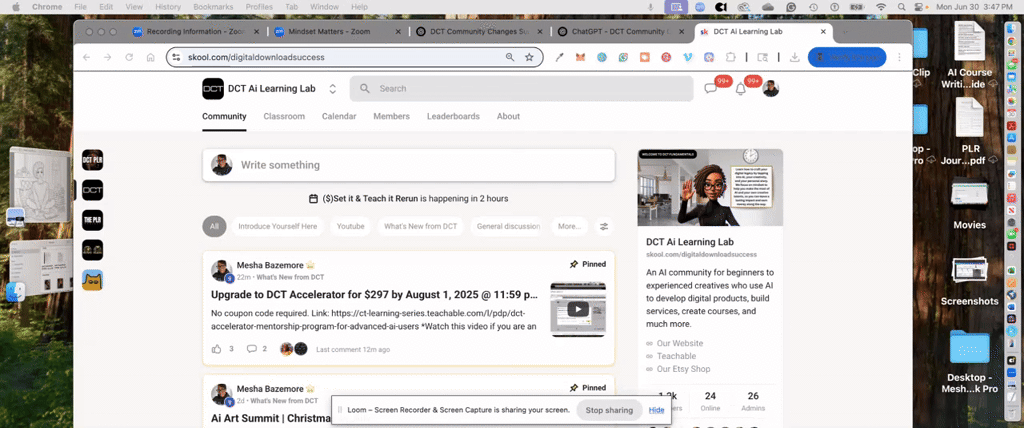
Task: Show Chrome downloads
Action: pyautogui.click(x=795, y=58)
